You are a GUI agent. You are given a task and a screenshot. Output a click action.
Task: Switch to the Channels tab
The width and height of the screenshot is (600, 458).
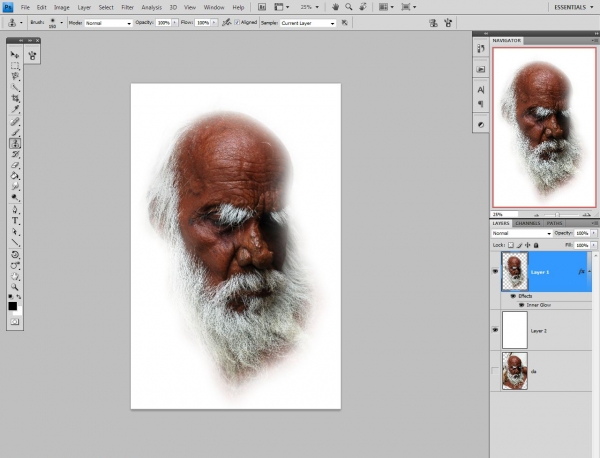(x=528, y=223)
